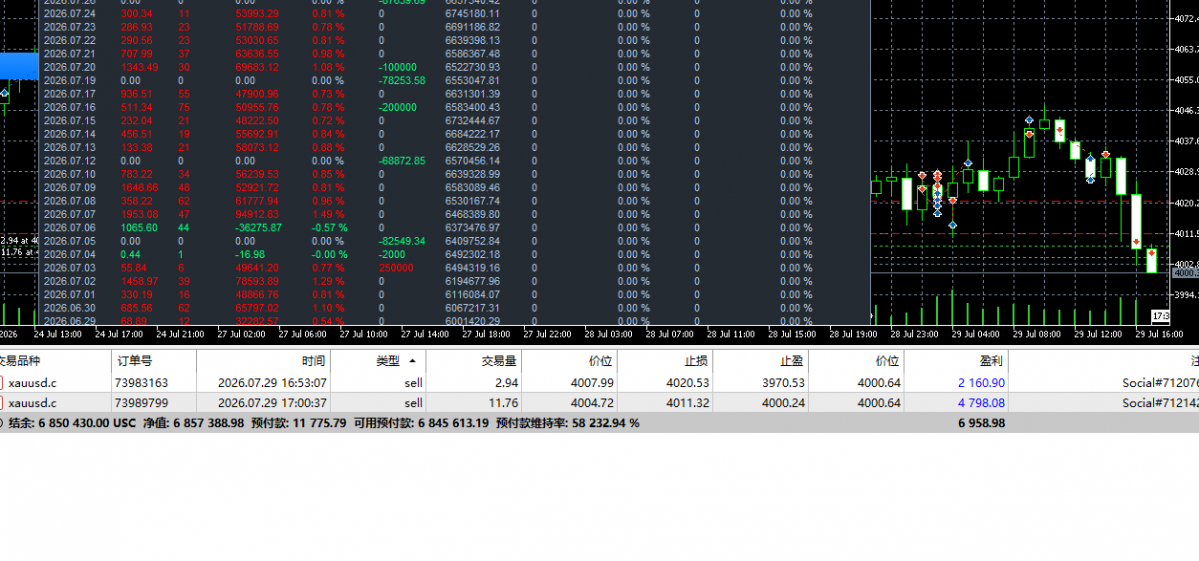Click the open time 2026.07.29 17:00:37
Screen dimensions: 1199x561
tap(272, 403)
